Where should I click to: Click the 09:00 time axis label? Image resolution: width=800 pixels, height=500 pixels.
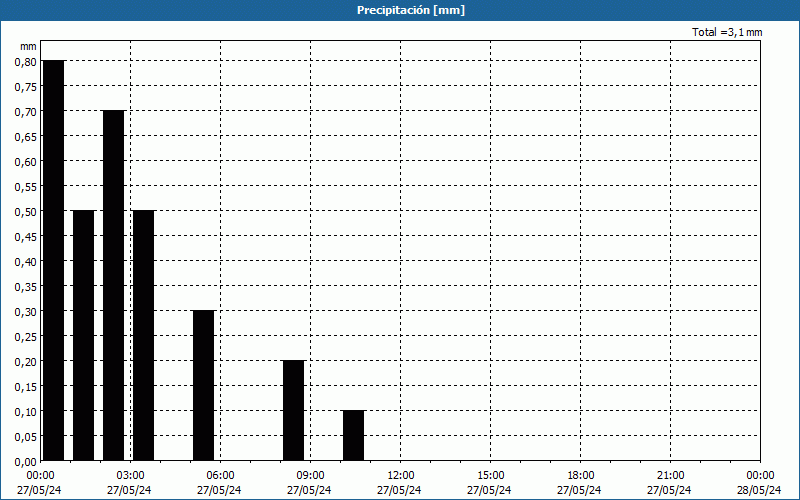pyautogui.click(x=310, y=476)
